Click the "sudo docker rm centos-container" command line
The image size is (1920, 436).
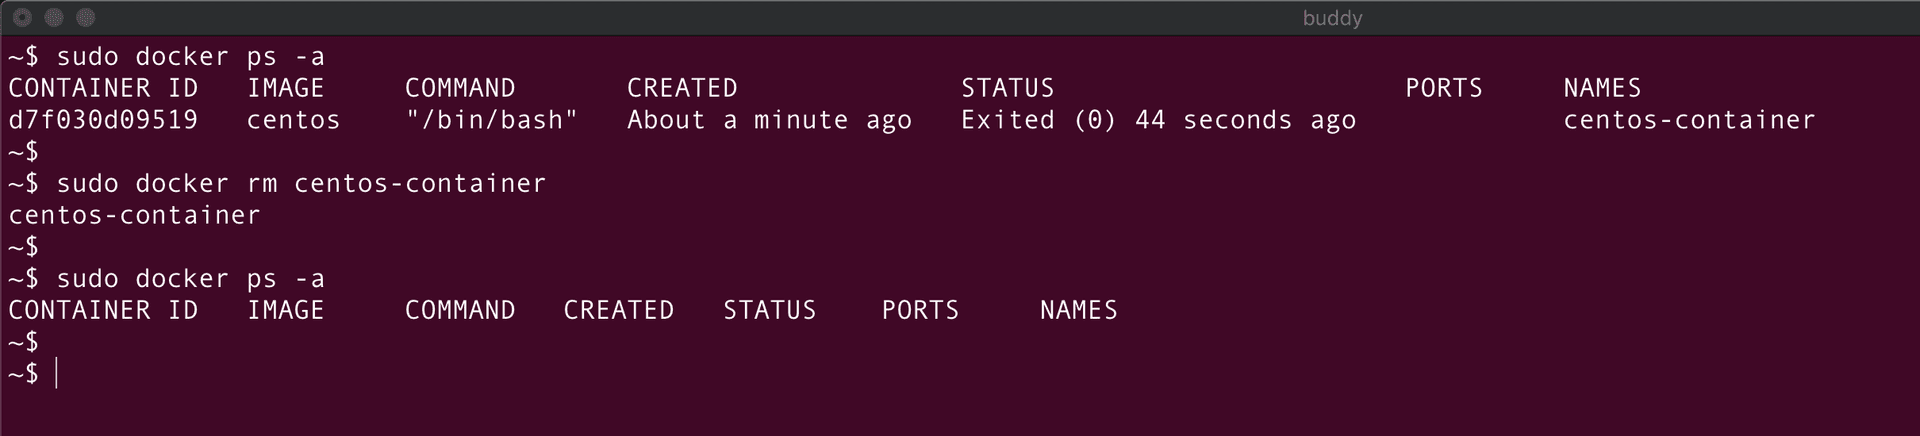(301, 184)
